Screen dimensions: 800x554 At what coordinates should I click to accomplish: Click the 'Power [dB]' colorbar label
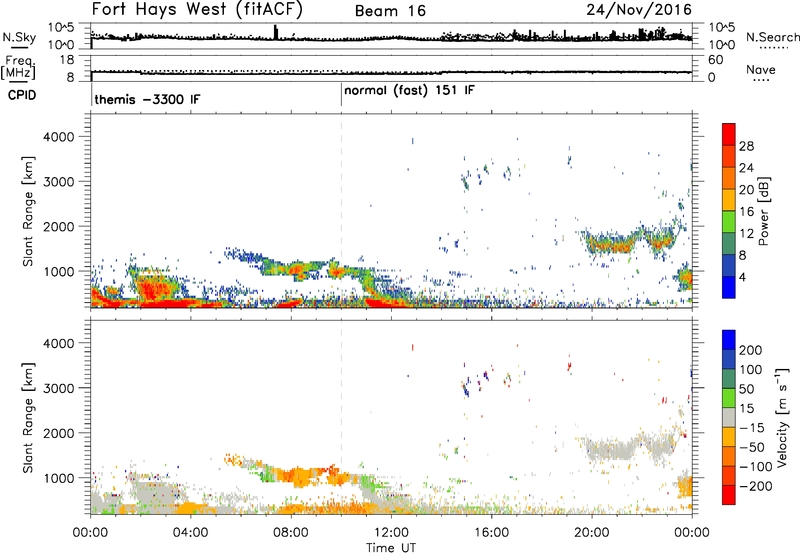pyautogui.click(x=764, y=211)
